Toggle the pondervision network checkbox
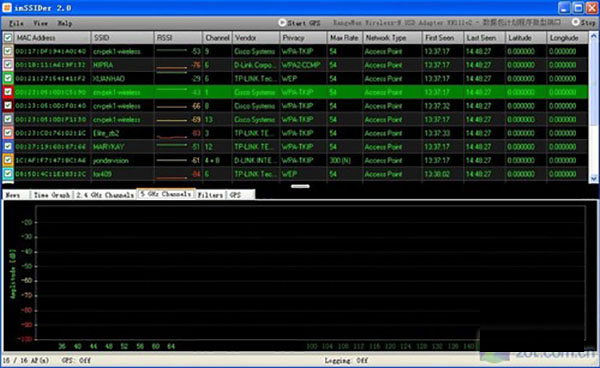 click(8, 160)
